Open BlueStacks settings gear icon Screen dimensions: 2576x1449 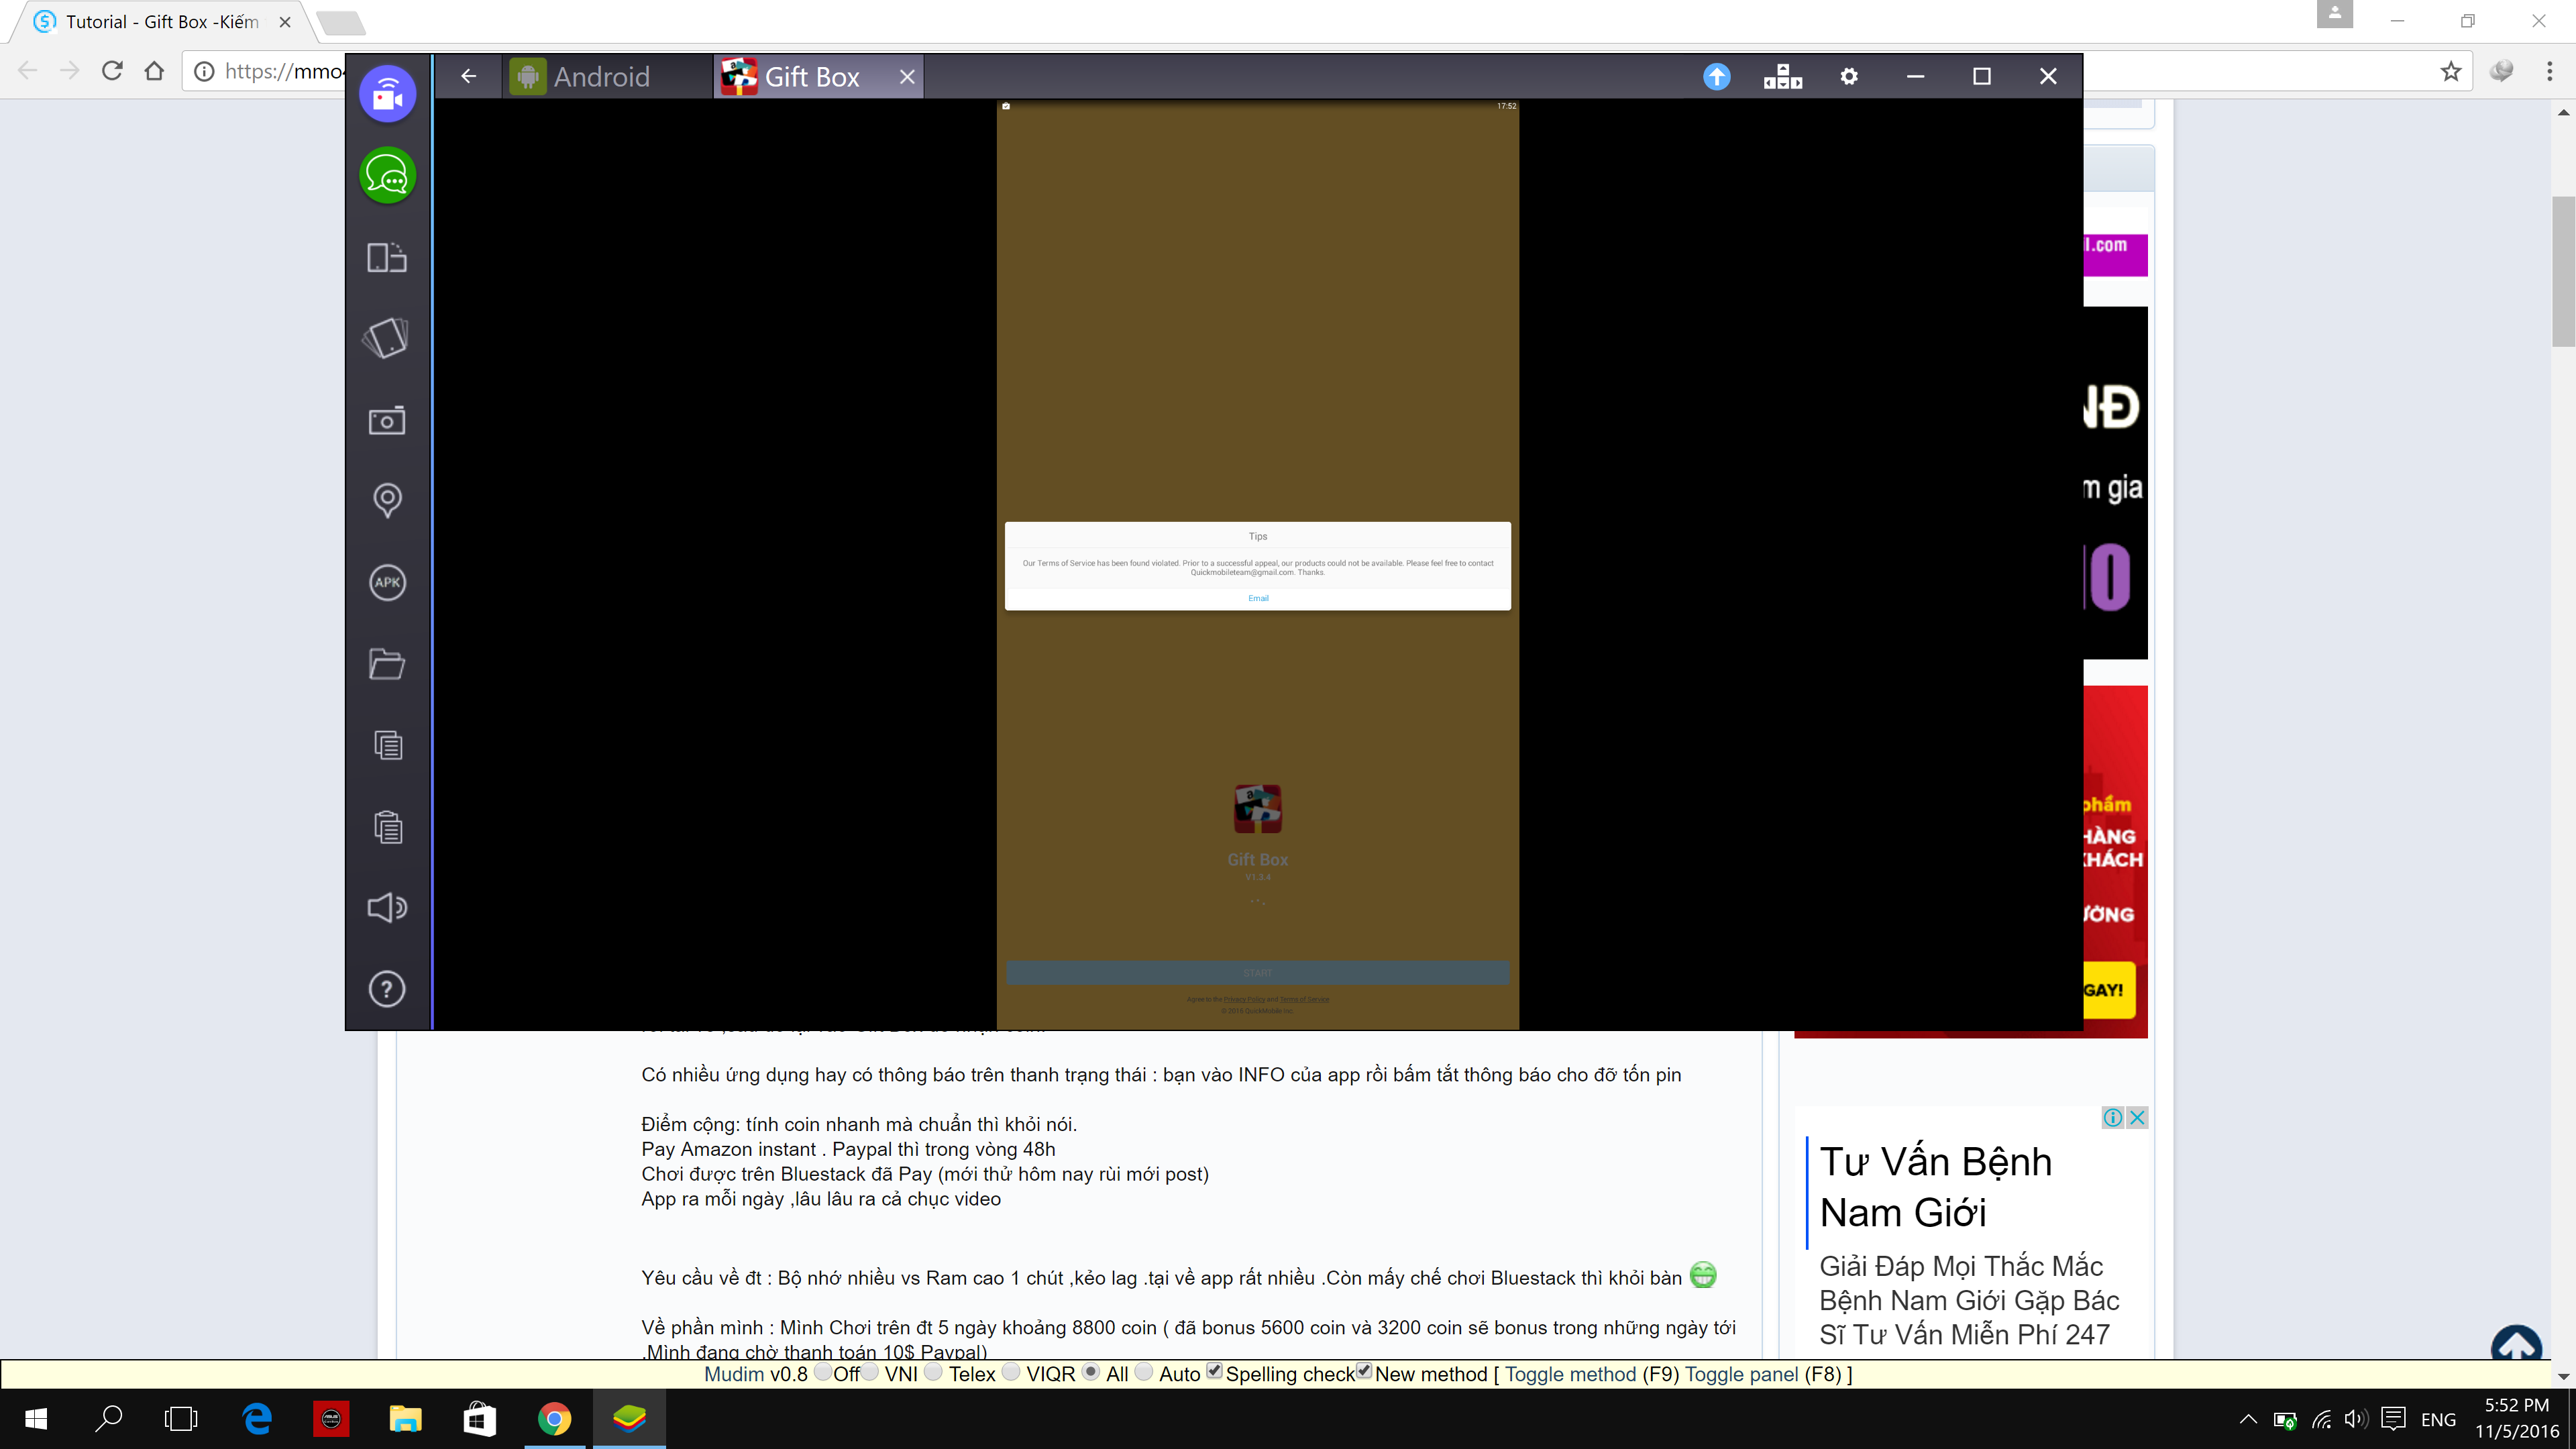[1849, 77]
